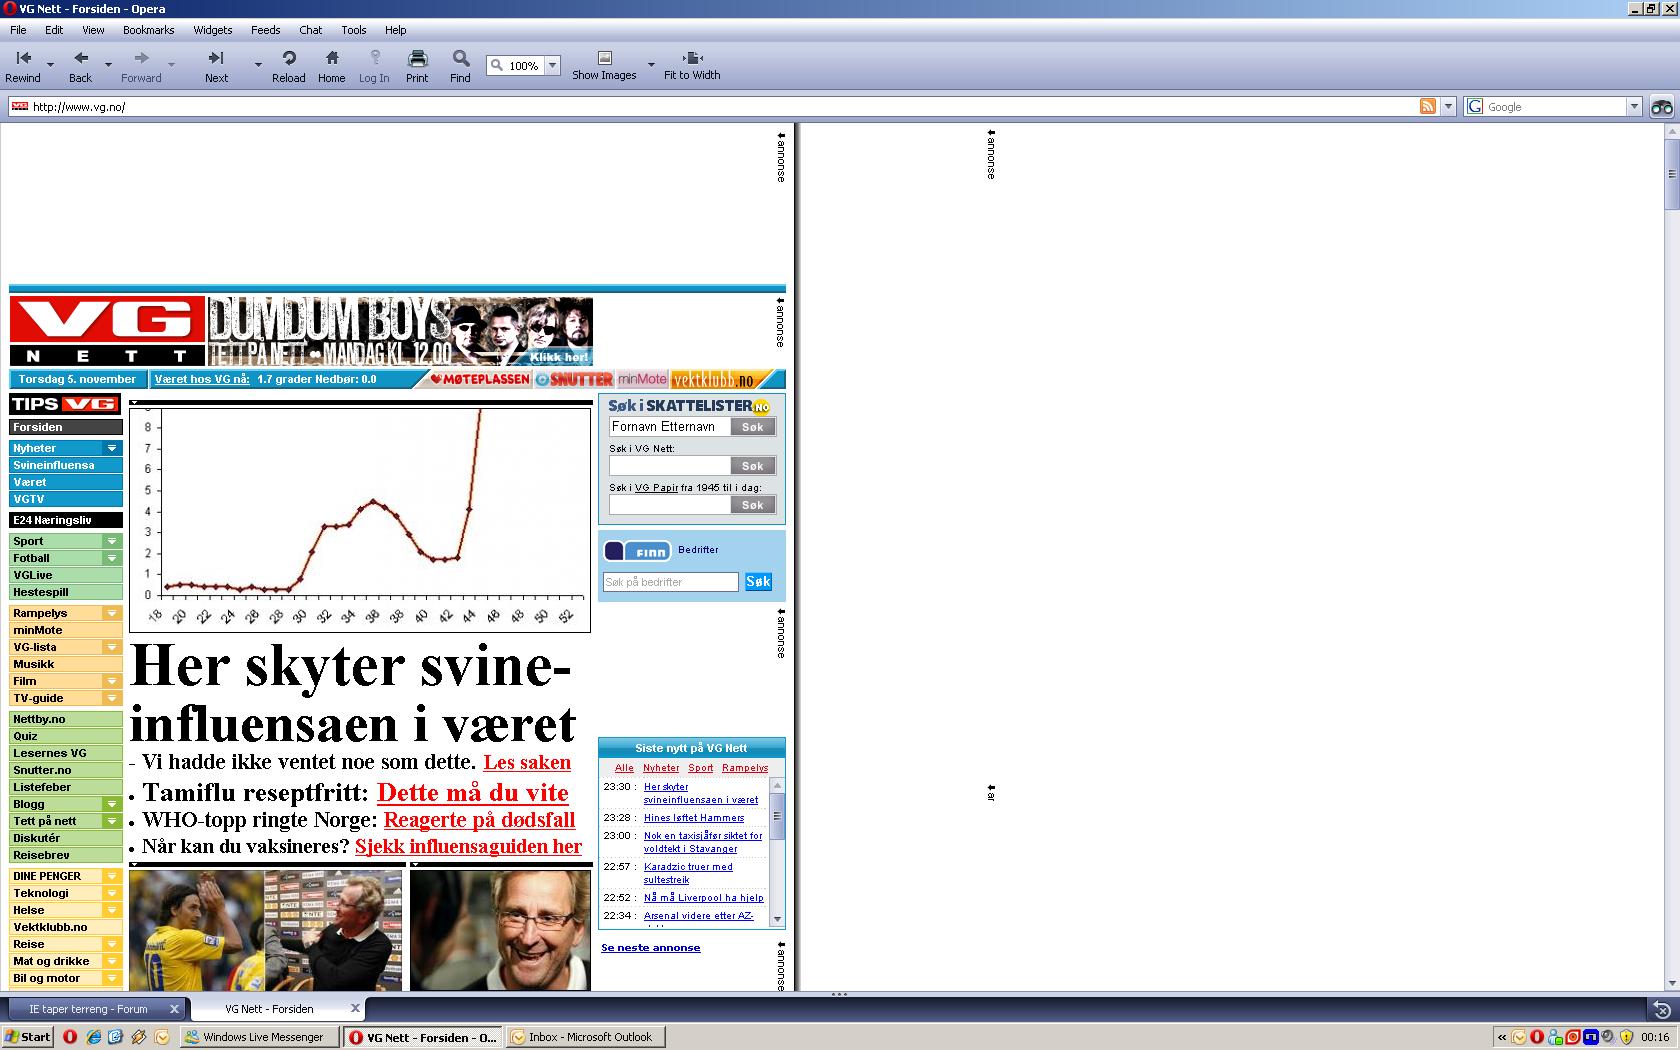Open the Tools menu

click(x=354, y=30)
